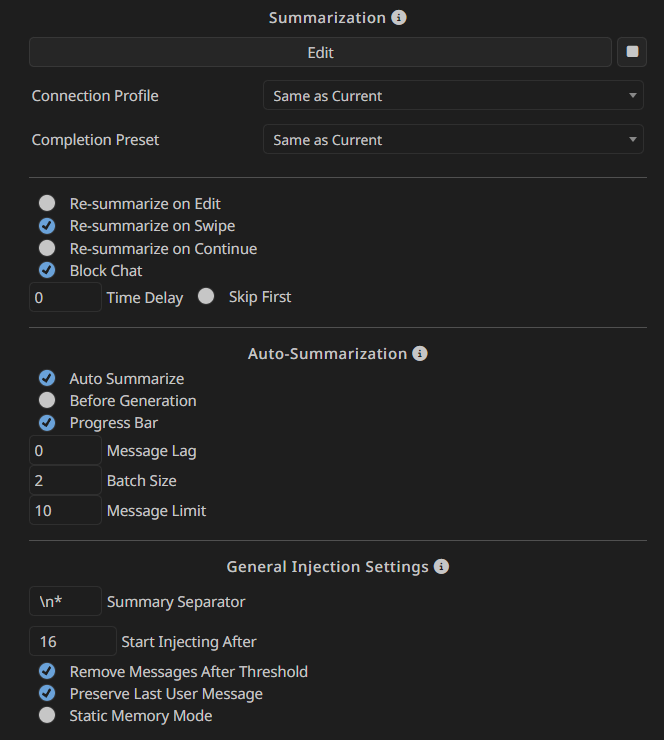Uncheck Remove Messages After Threshold
664x740 pixels.
(x=47, y=671)
